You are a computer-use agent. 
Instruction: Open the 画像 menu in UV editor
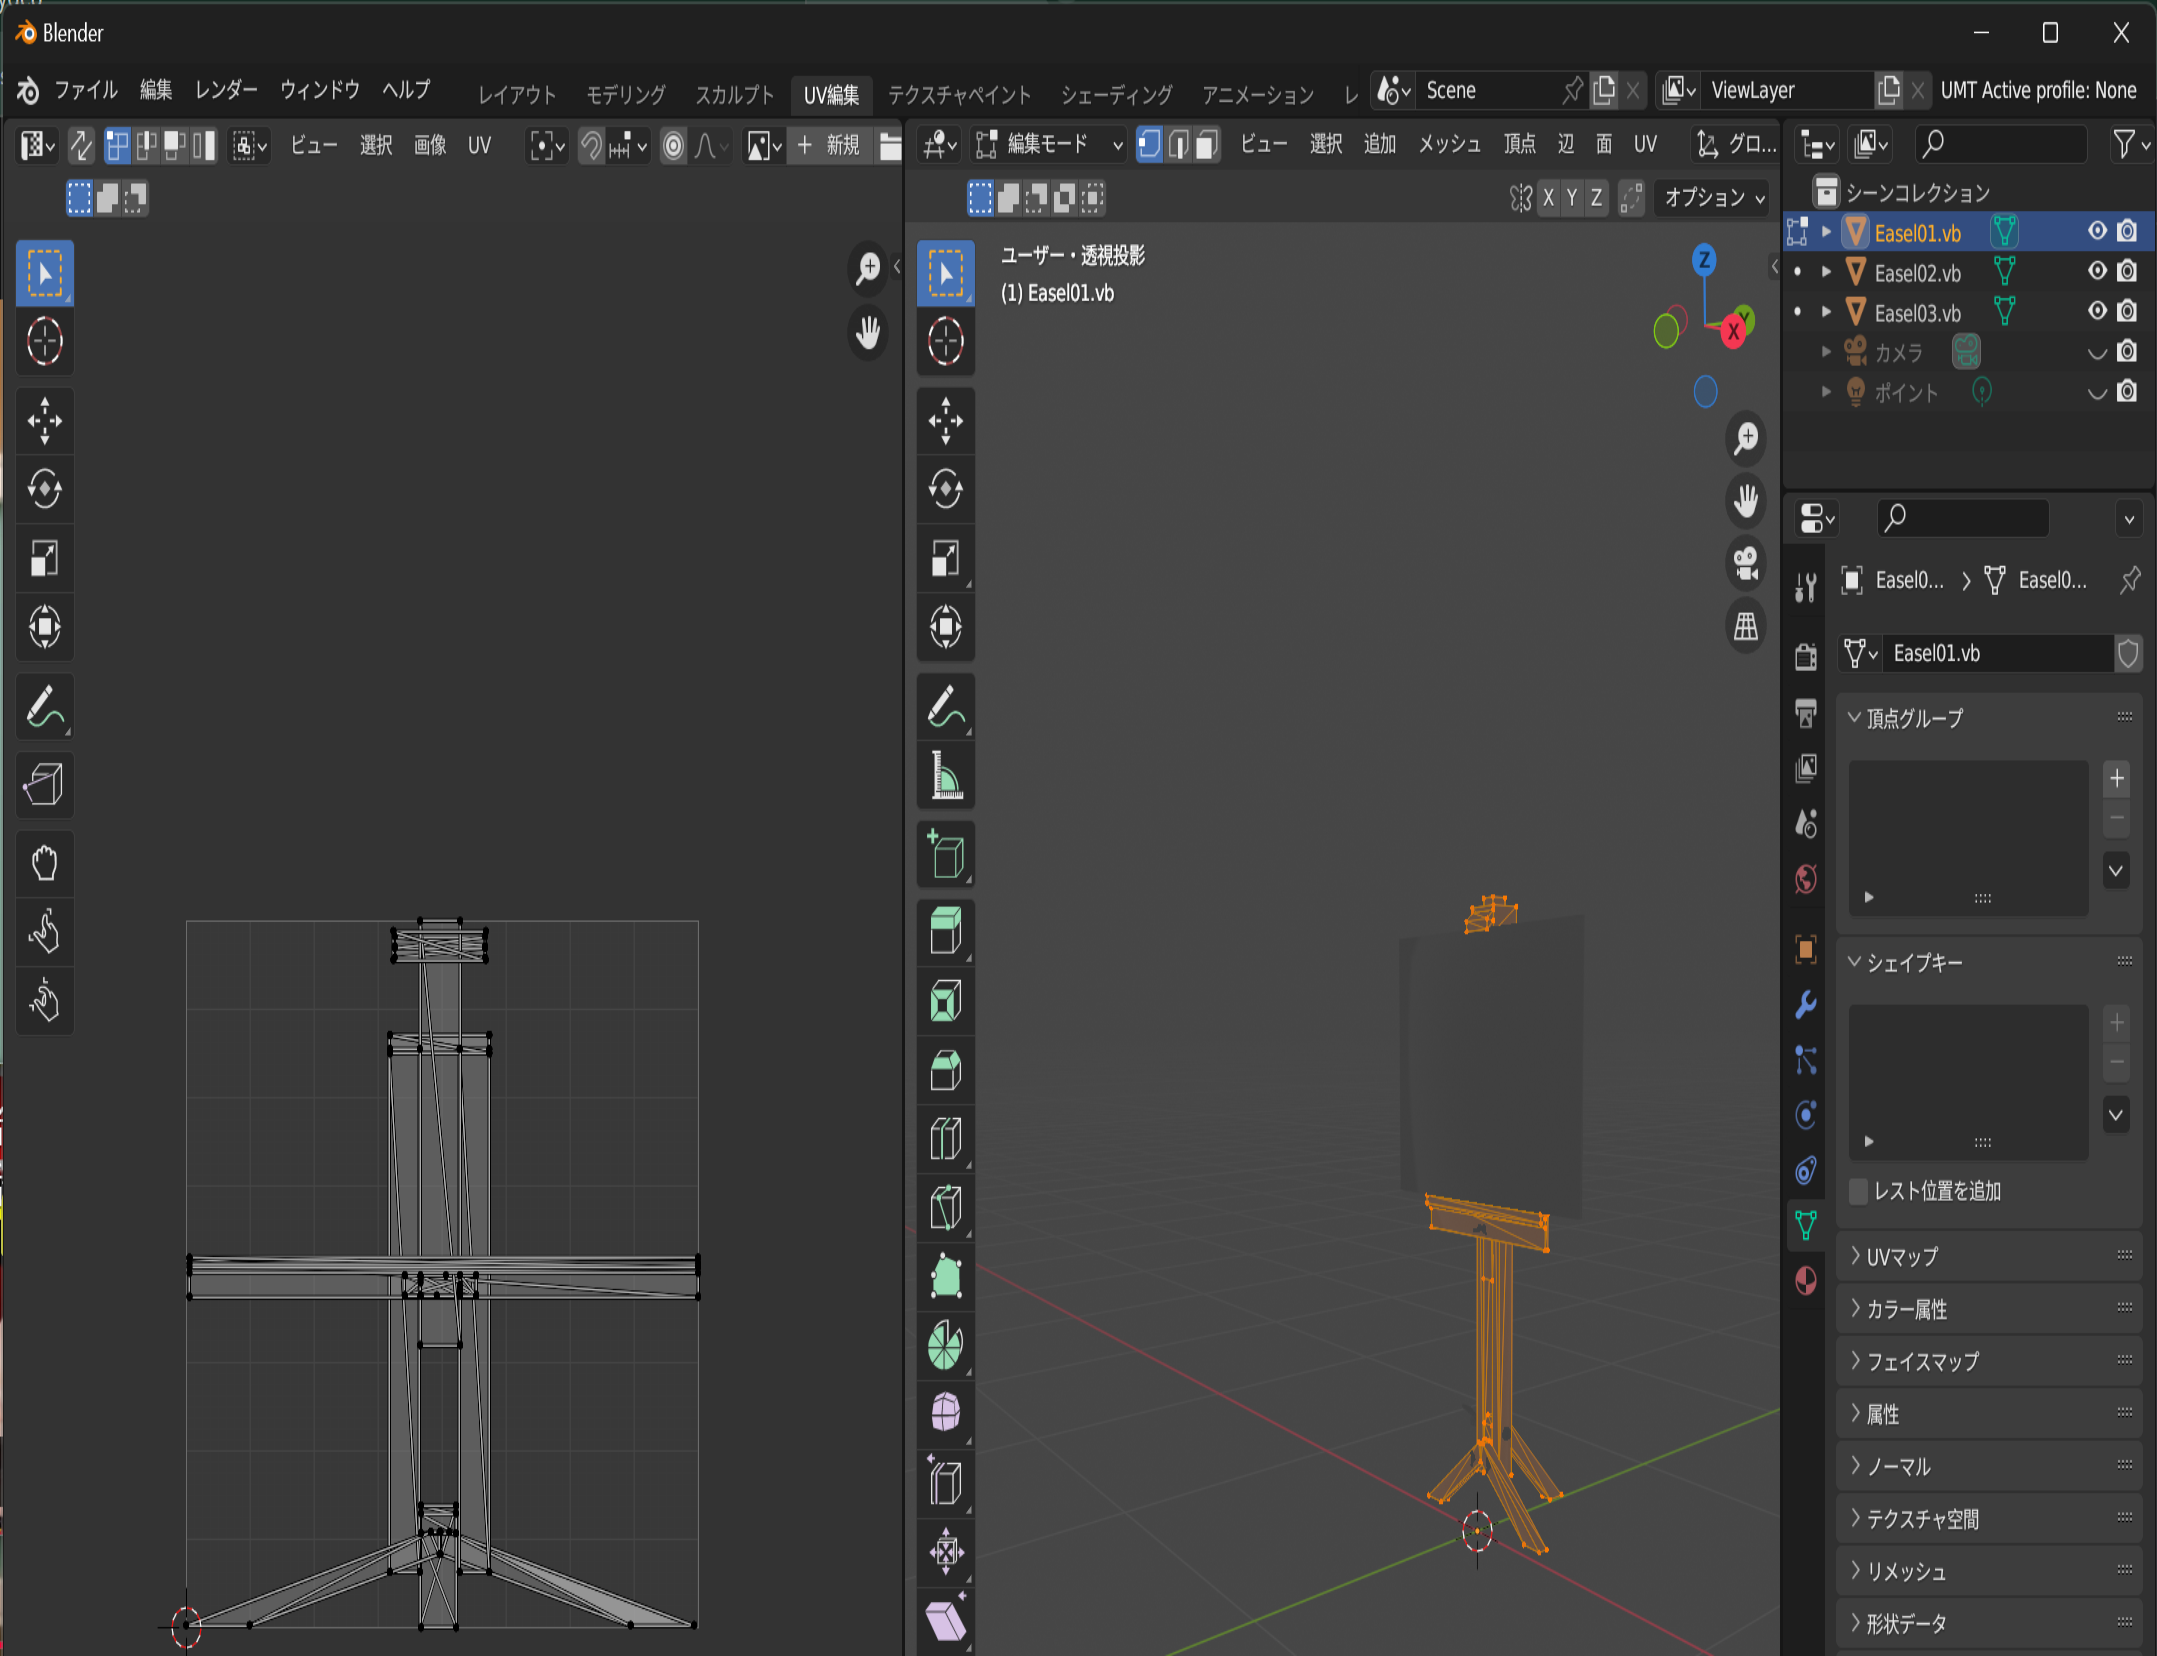pyautogui.click(x=430, y=146)
